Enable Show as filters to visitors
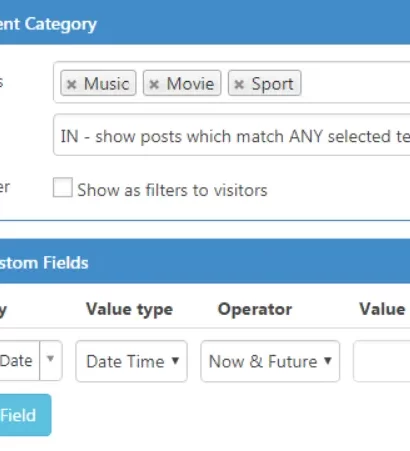 pyautogui.click(x=63, y=187)
